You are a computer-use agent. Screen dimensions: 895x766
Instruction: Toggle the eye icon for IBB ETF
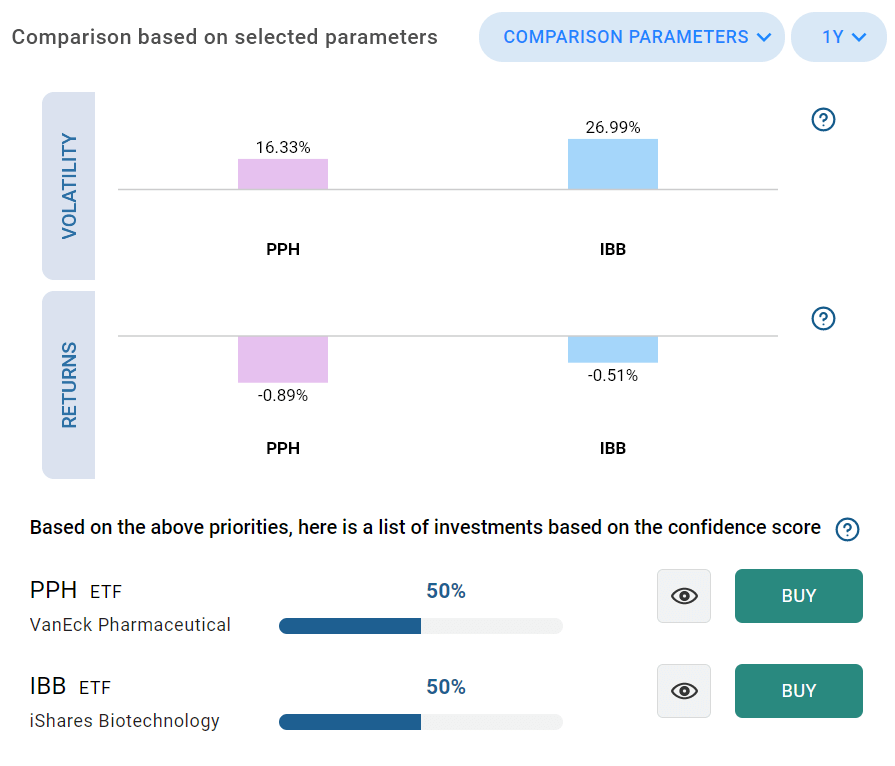[684, 691]
